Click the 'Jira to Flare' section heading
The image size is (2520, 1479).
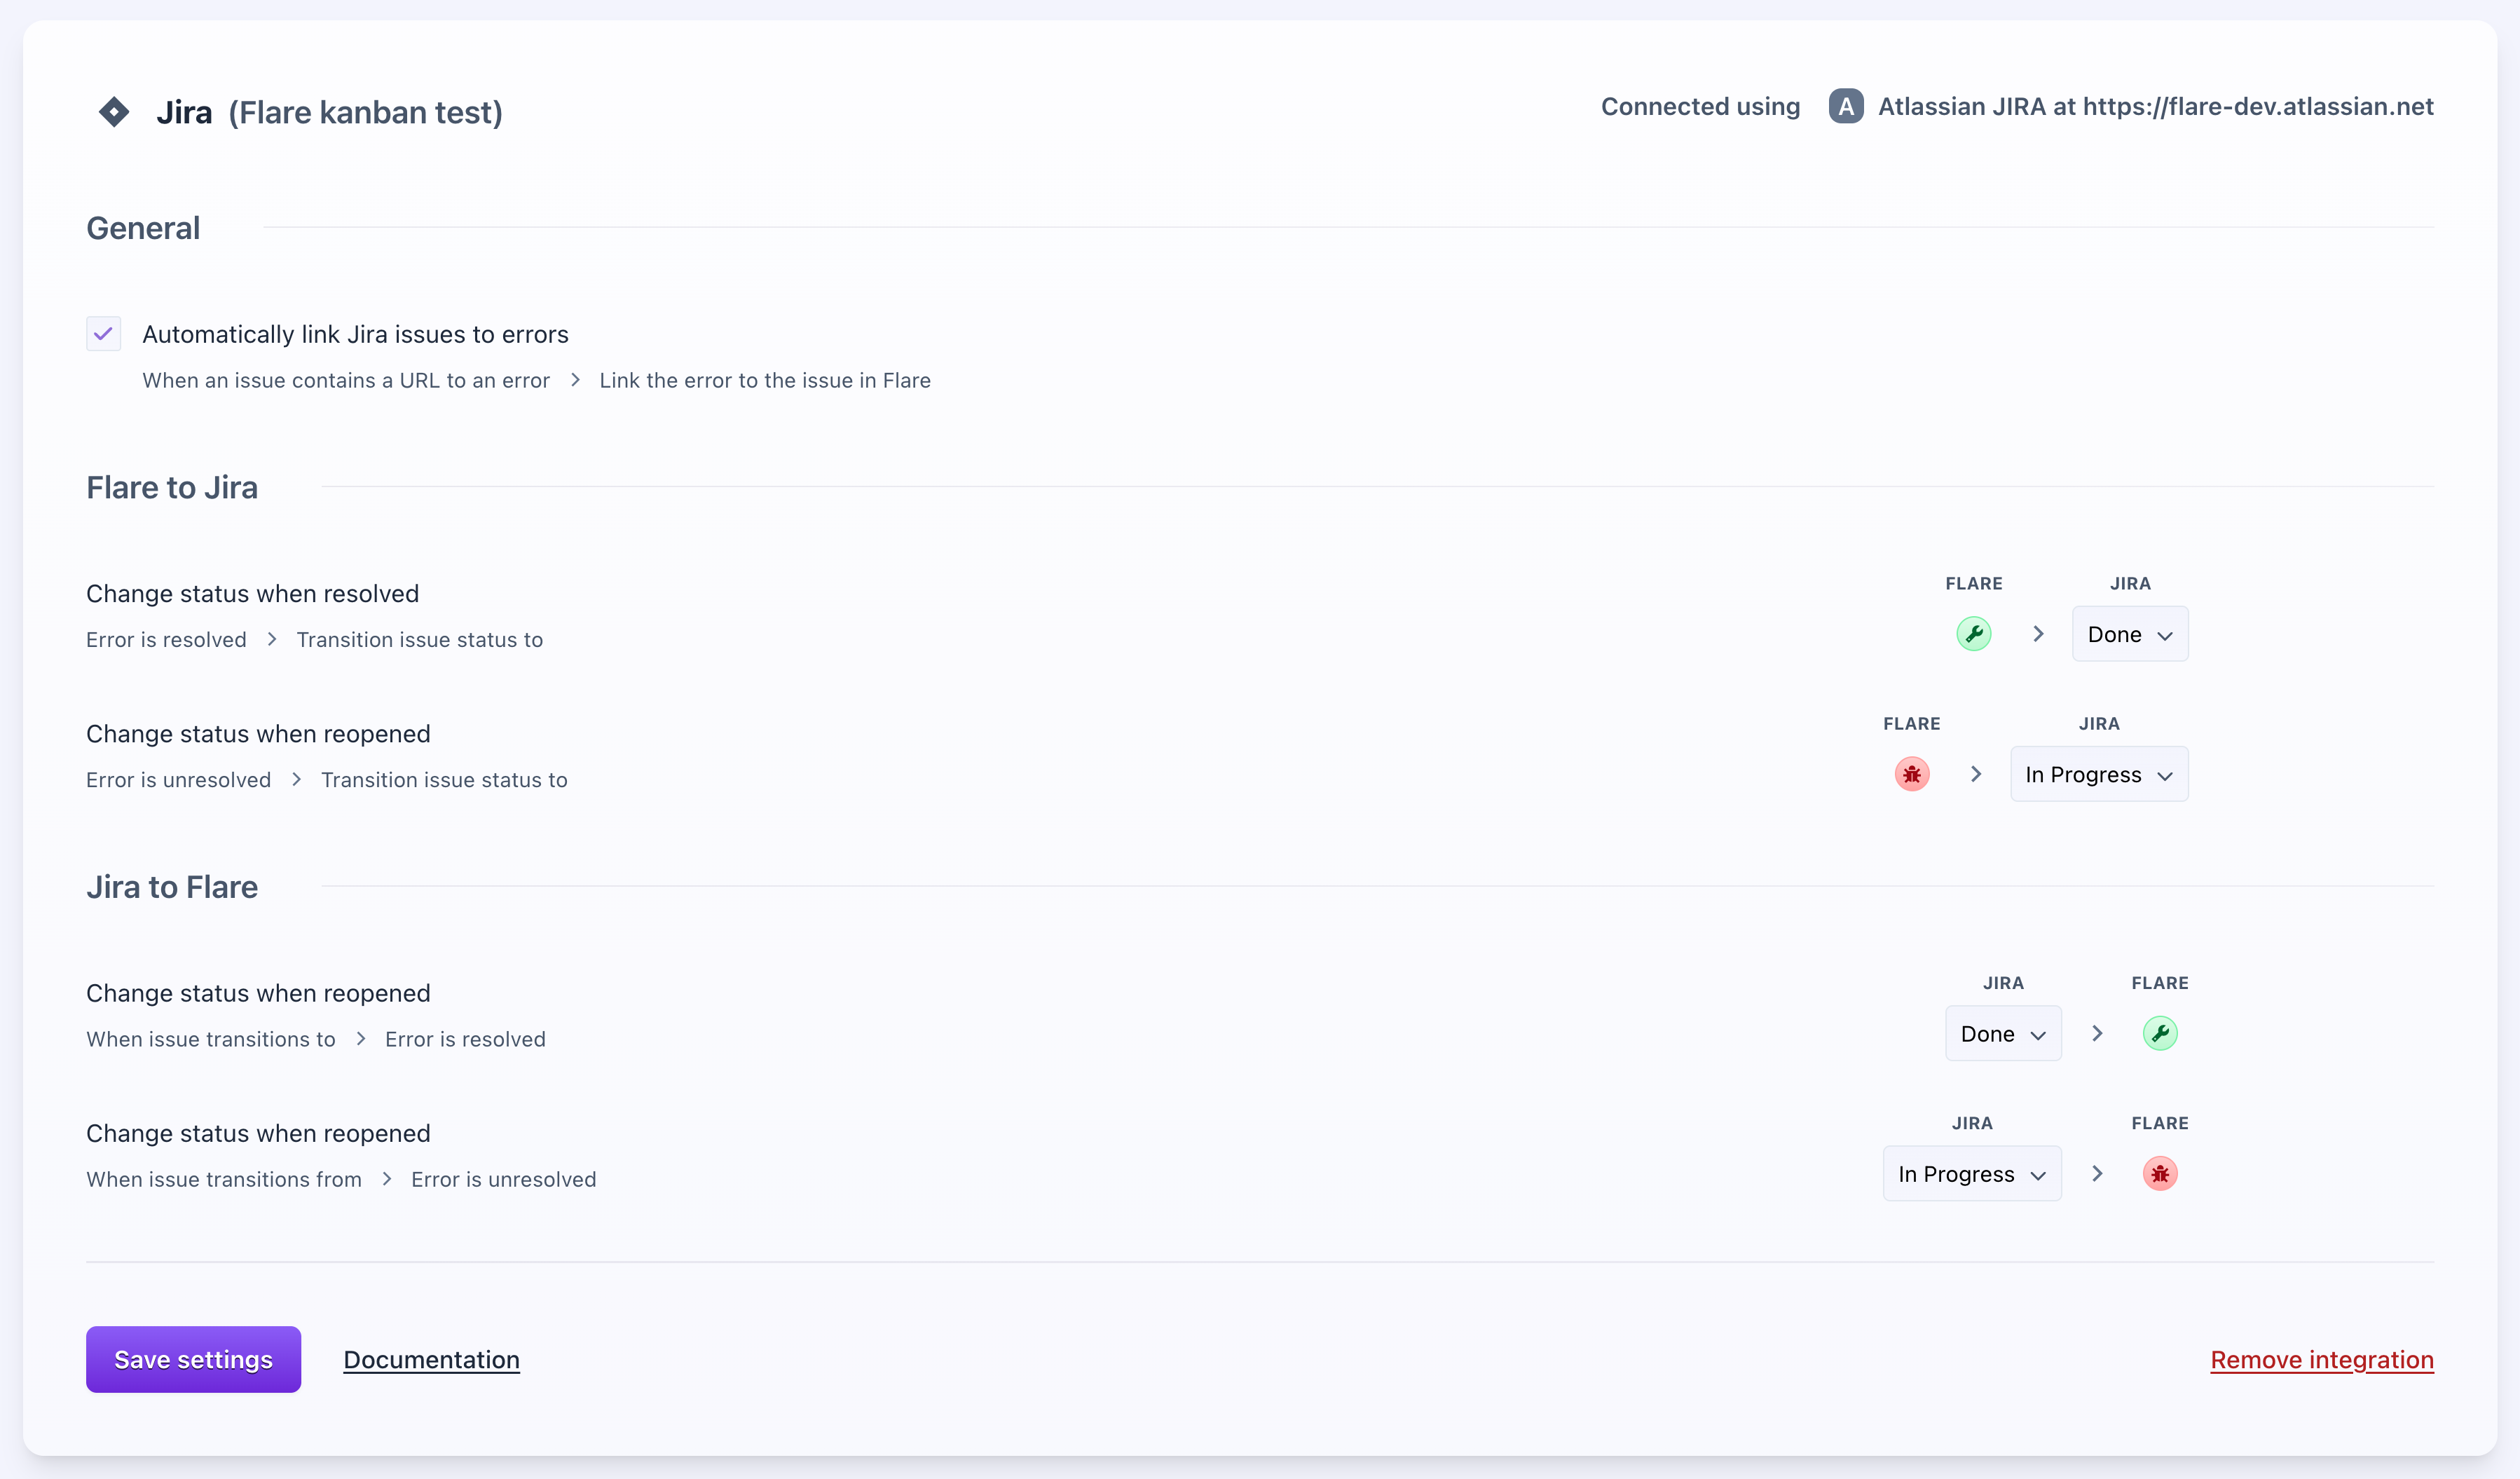coord(172,887)
